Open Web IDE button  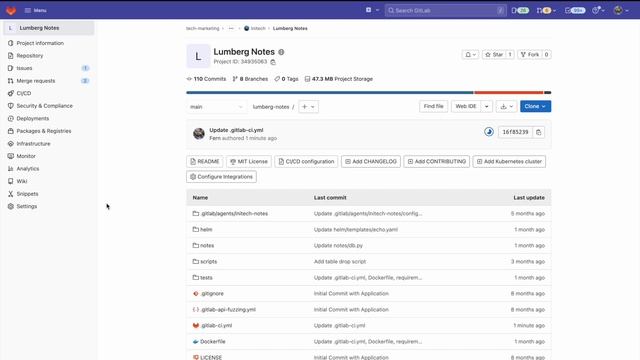(466, 106)
